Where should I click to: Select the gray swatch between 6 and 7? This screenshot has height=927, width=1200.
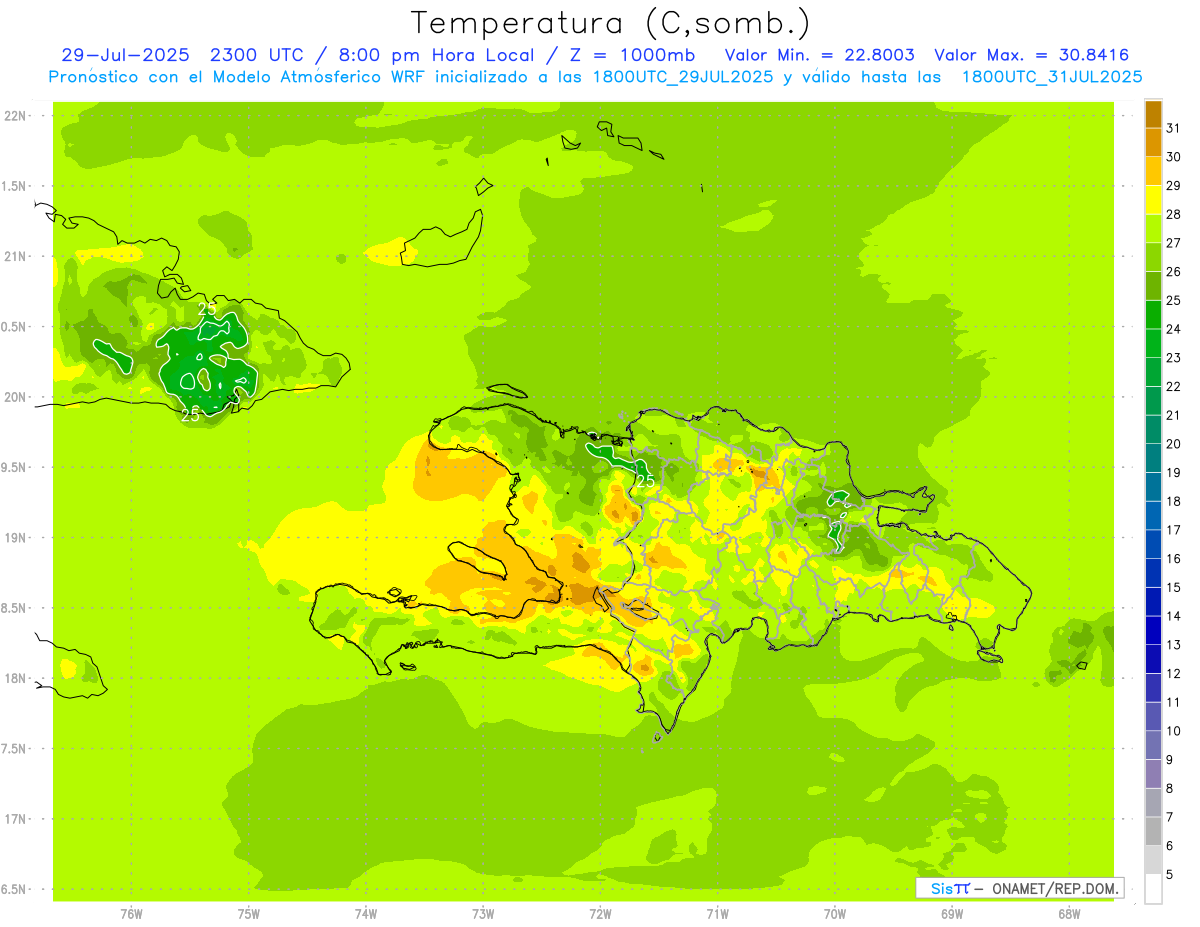point(1153,832)
